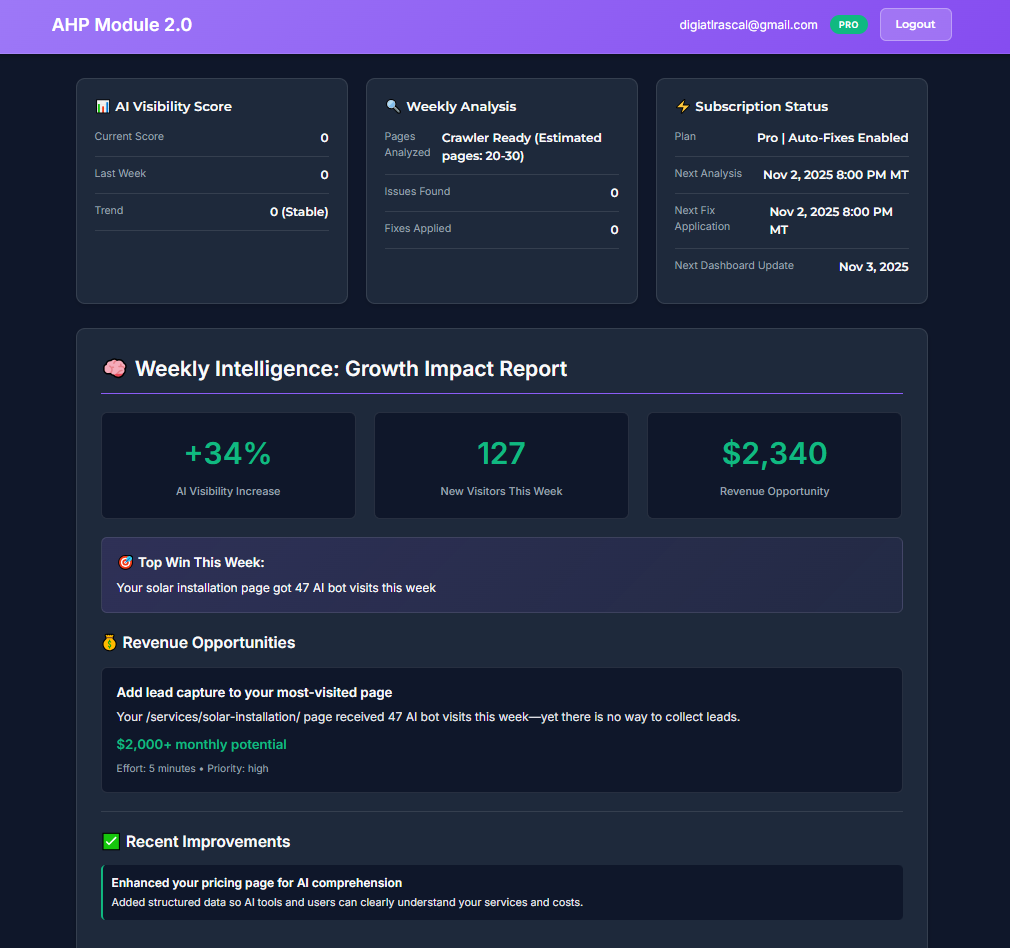Click the '0 (Stable)' trend value
This screenshot has width=1010, height=948.
click(299, 212)
